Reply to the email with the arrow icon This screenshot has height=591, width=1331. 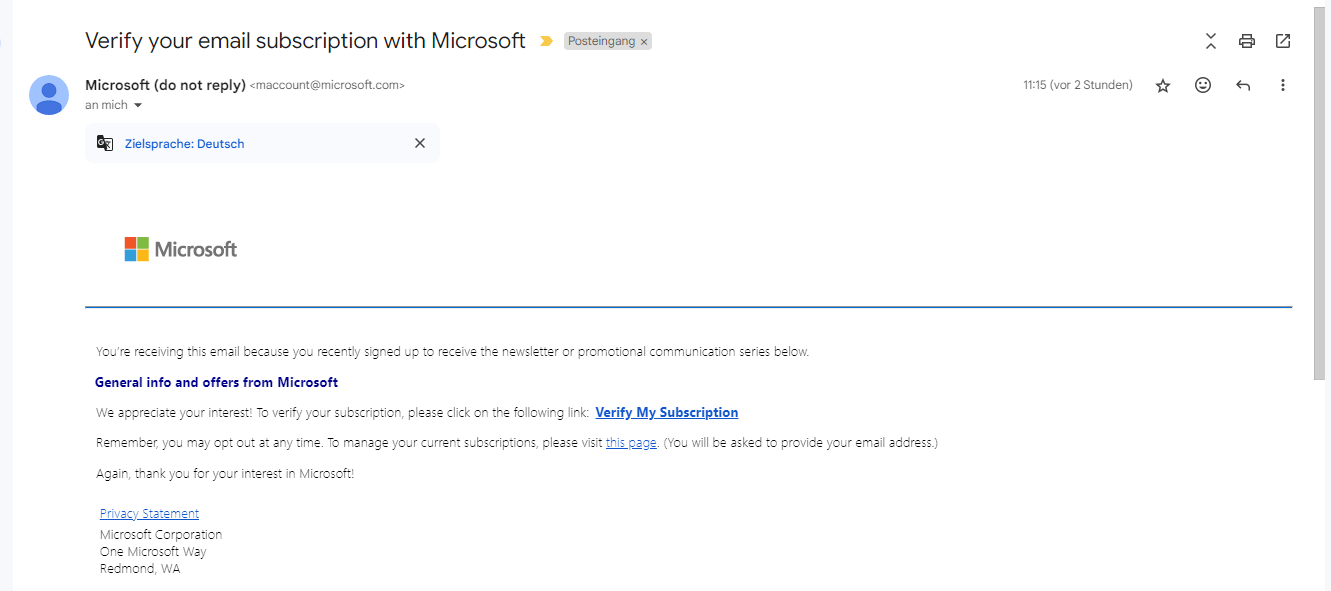[1243, 86]
